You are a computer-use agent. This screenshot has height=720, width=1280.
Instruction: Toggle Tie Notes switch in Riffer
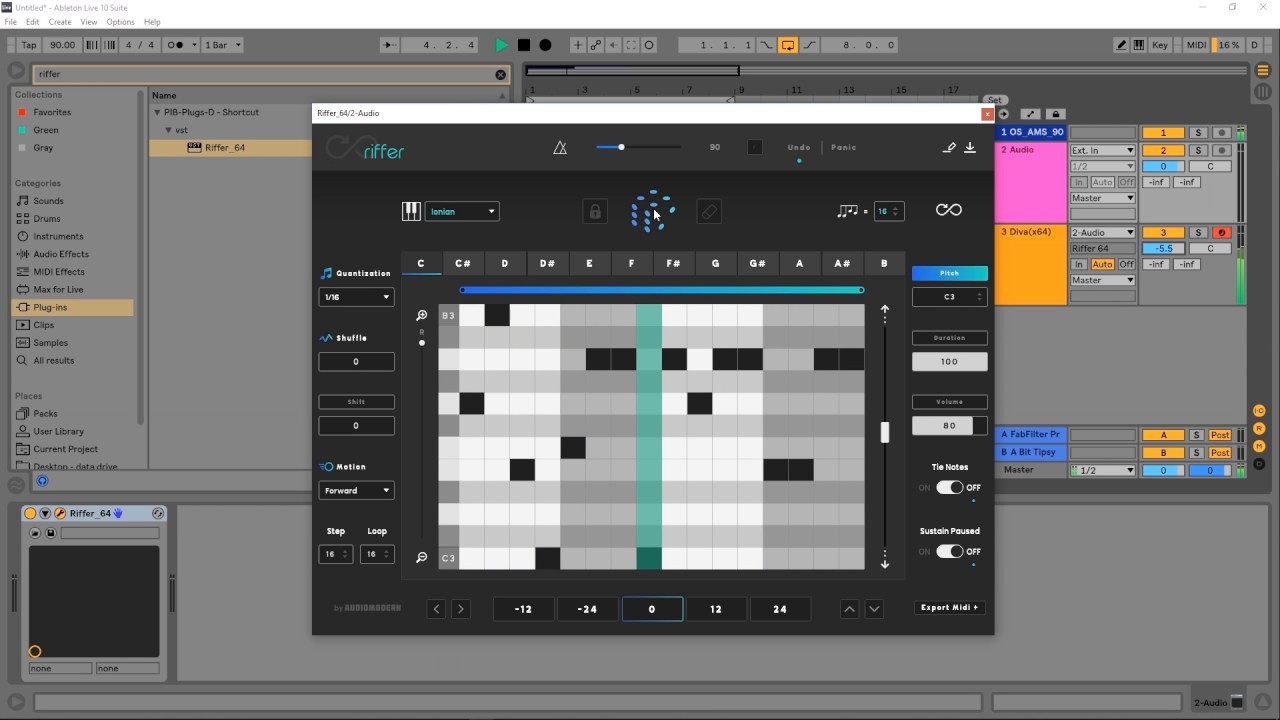949,487
